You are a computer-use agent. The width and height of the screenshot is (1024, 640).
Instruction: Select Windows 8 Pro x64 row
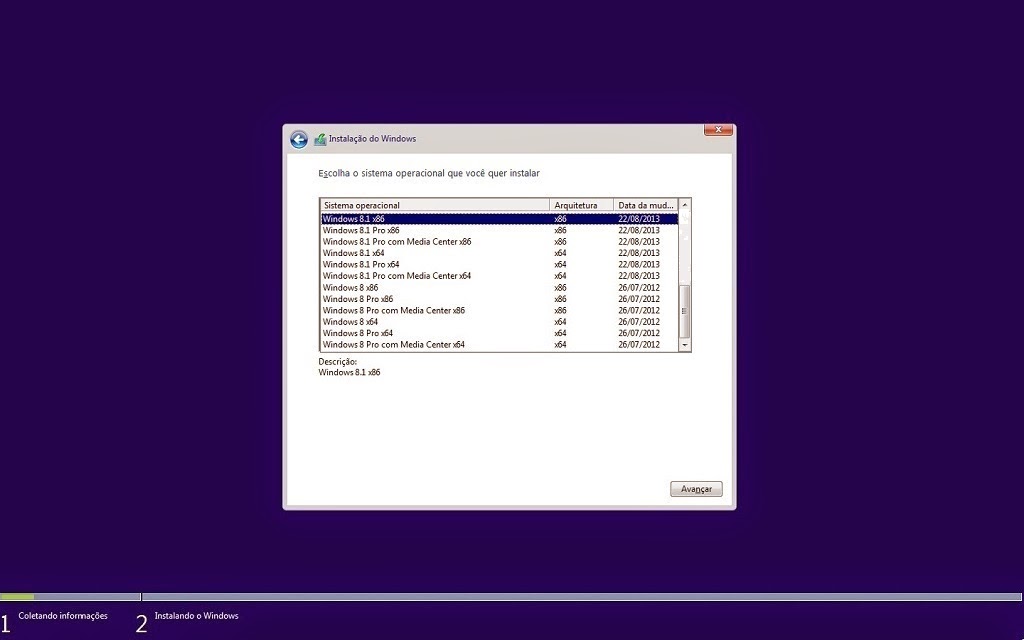(500, 333)
